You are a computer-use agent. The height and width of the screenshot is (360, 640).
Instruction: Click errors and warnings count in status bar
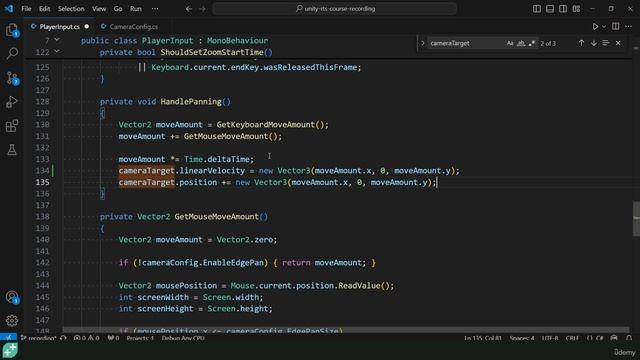coord(87,338)
